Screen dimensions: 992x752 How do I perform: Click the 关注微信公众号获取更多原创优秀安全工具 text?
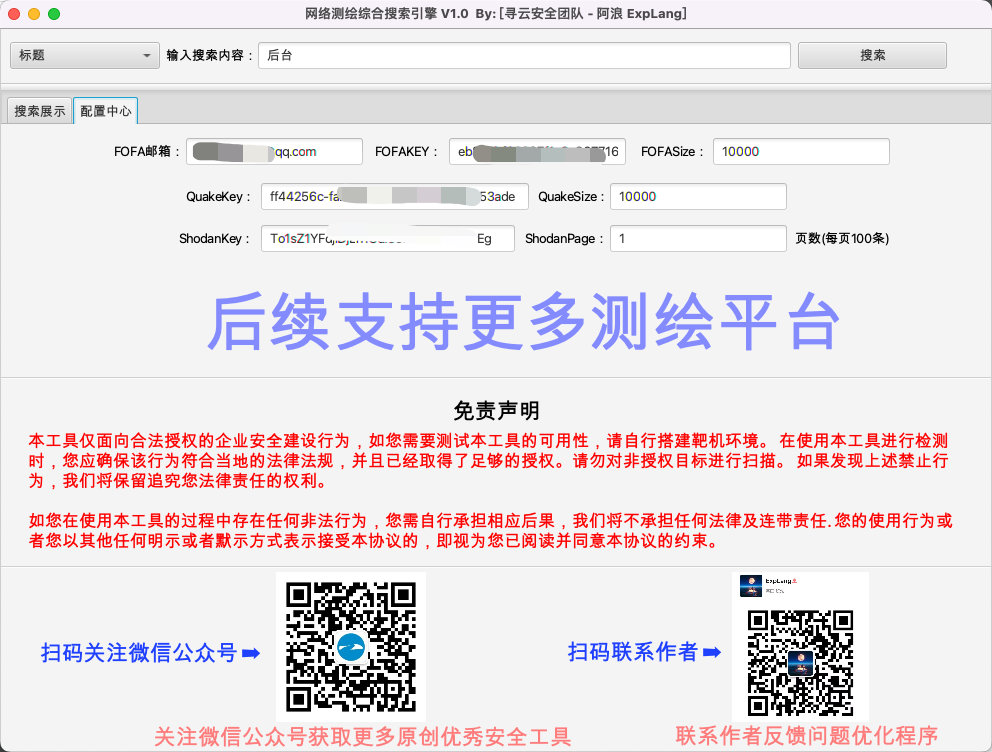click(x=363, y=737)
